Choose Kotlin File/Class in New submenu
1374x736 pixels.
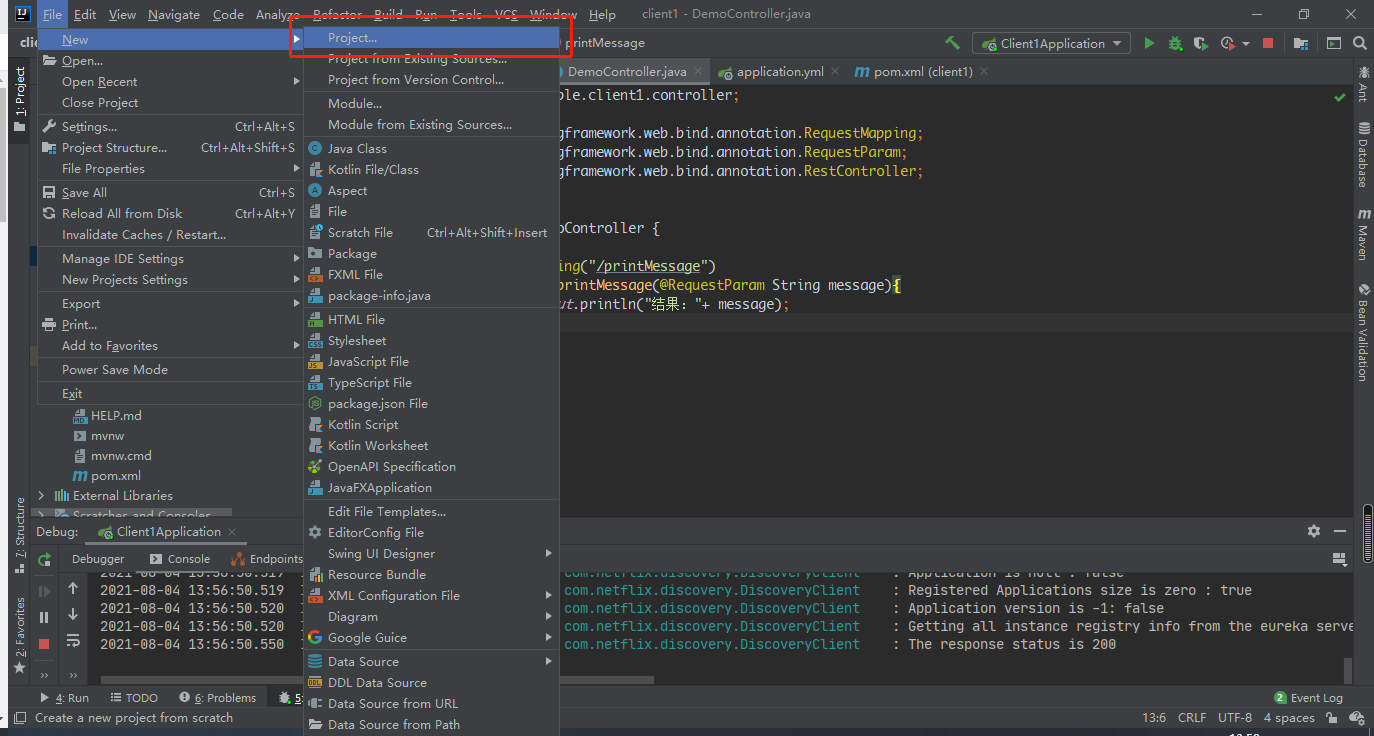pos(431,170)
